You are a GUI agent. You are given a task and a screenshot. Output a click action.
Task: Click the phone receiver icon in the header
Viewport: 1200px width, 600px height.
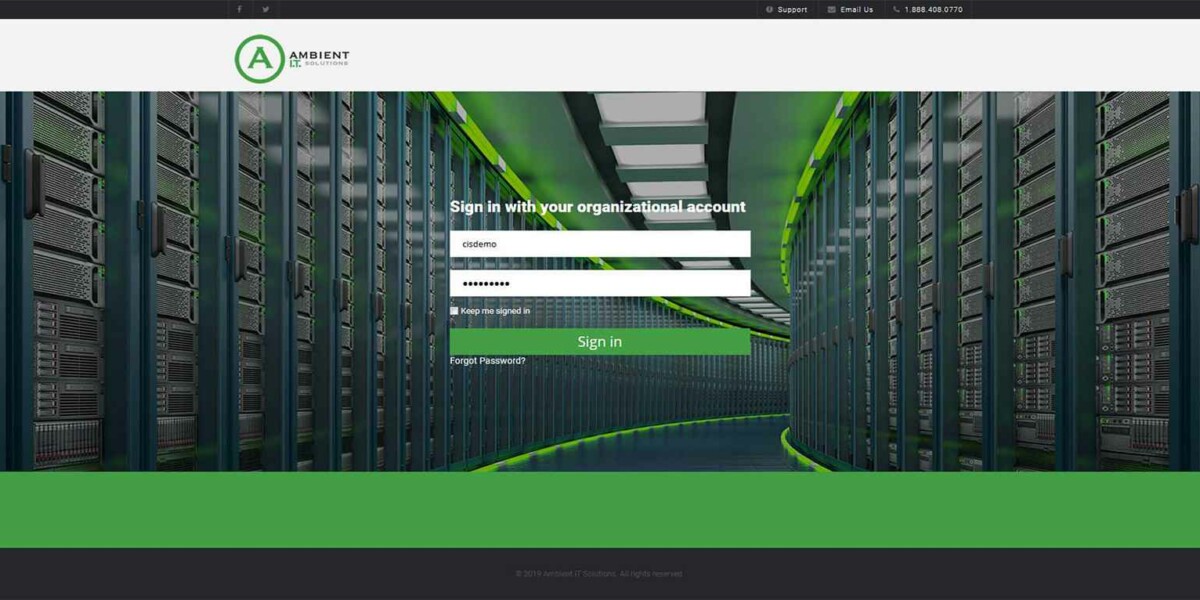pyautogui.click(x=895, y=9)
